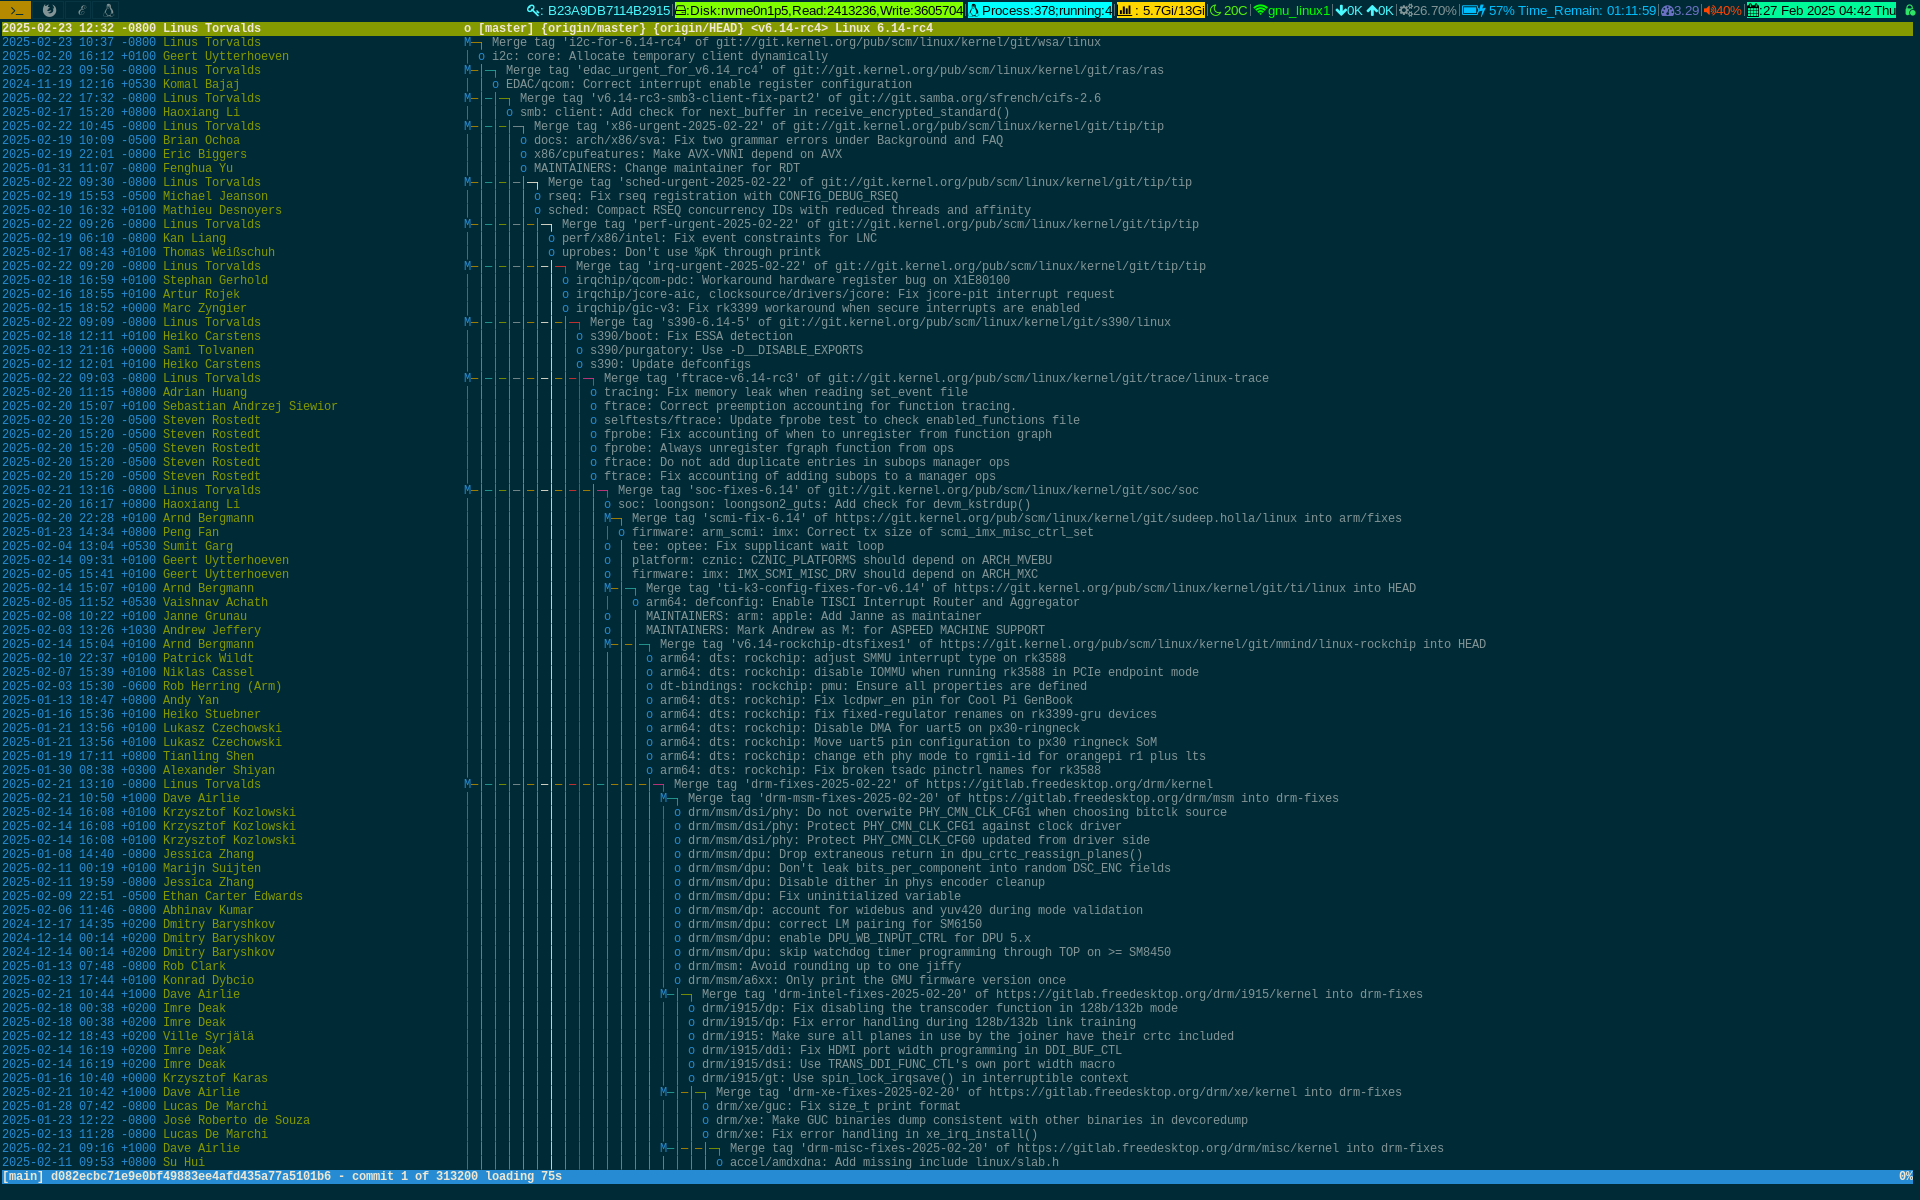This screenshot has width=1920, height=1200.
Task: Click the load gauge icon near 3.29
Action: (1667, 10)
